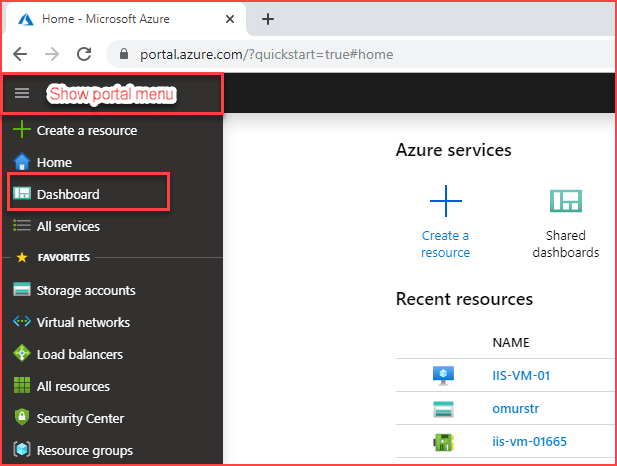Click the browser forward arrow
The height and width of the screenshot is (466, 617).
click(x=52, y=54)
